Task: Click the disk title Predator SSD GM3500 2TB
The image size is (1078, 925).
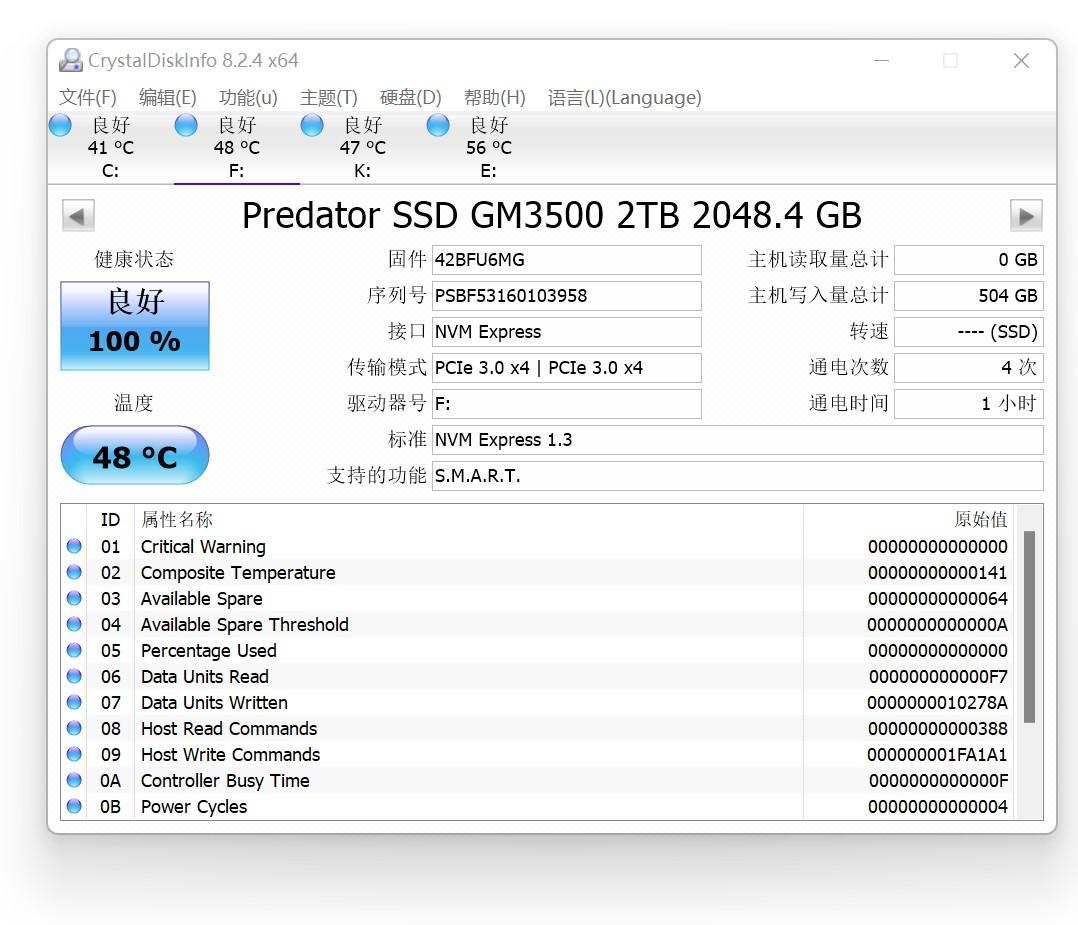Action: [x=552, y=215]
